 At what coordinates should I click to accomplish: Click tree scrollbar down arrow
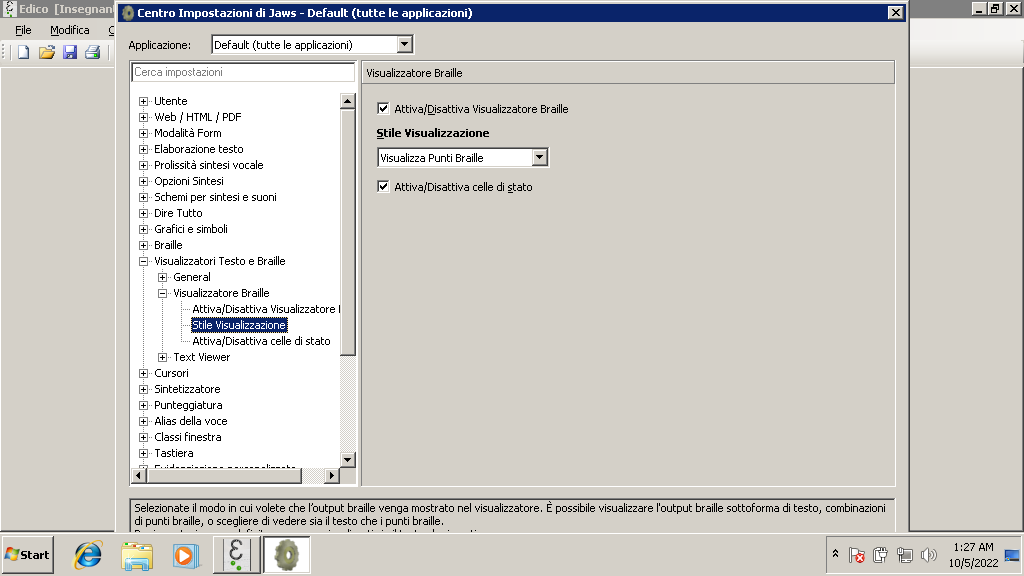tap(347, 460)
